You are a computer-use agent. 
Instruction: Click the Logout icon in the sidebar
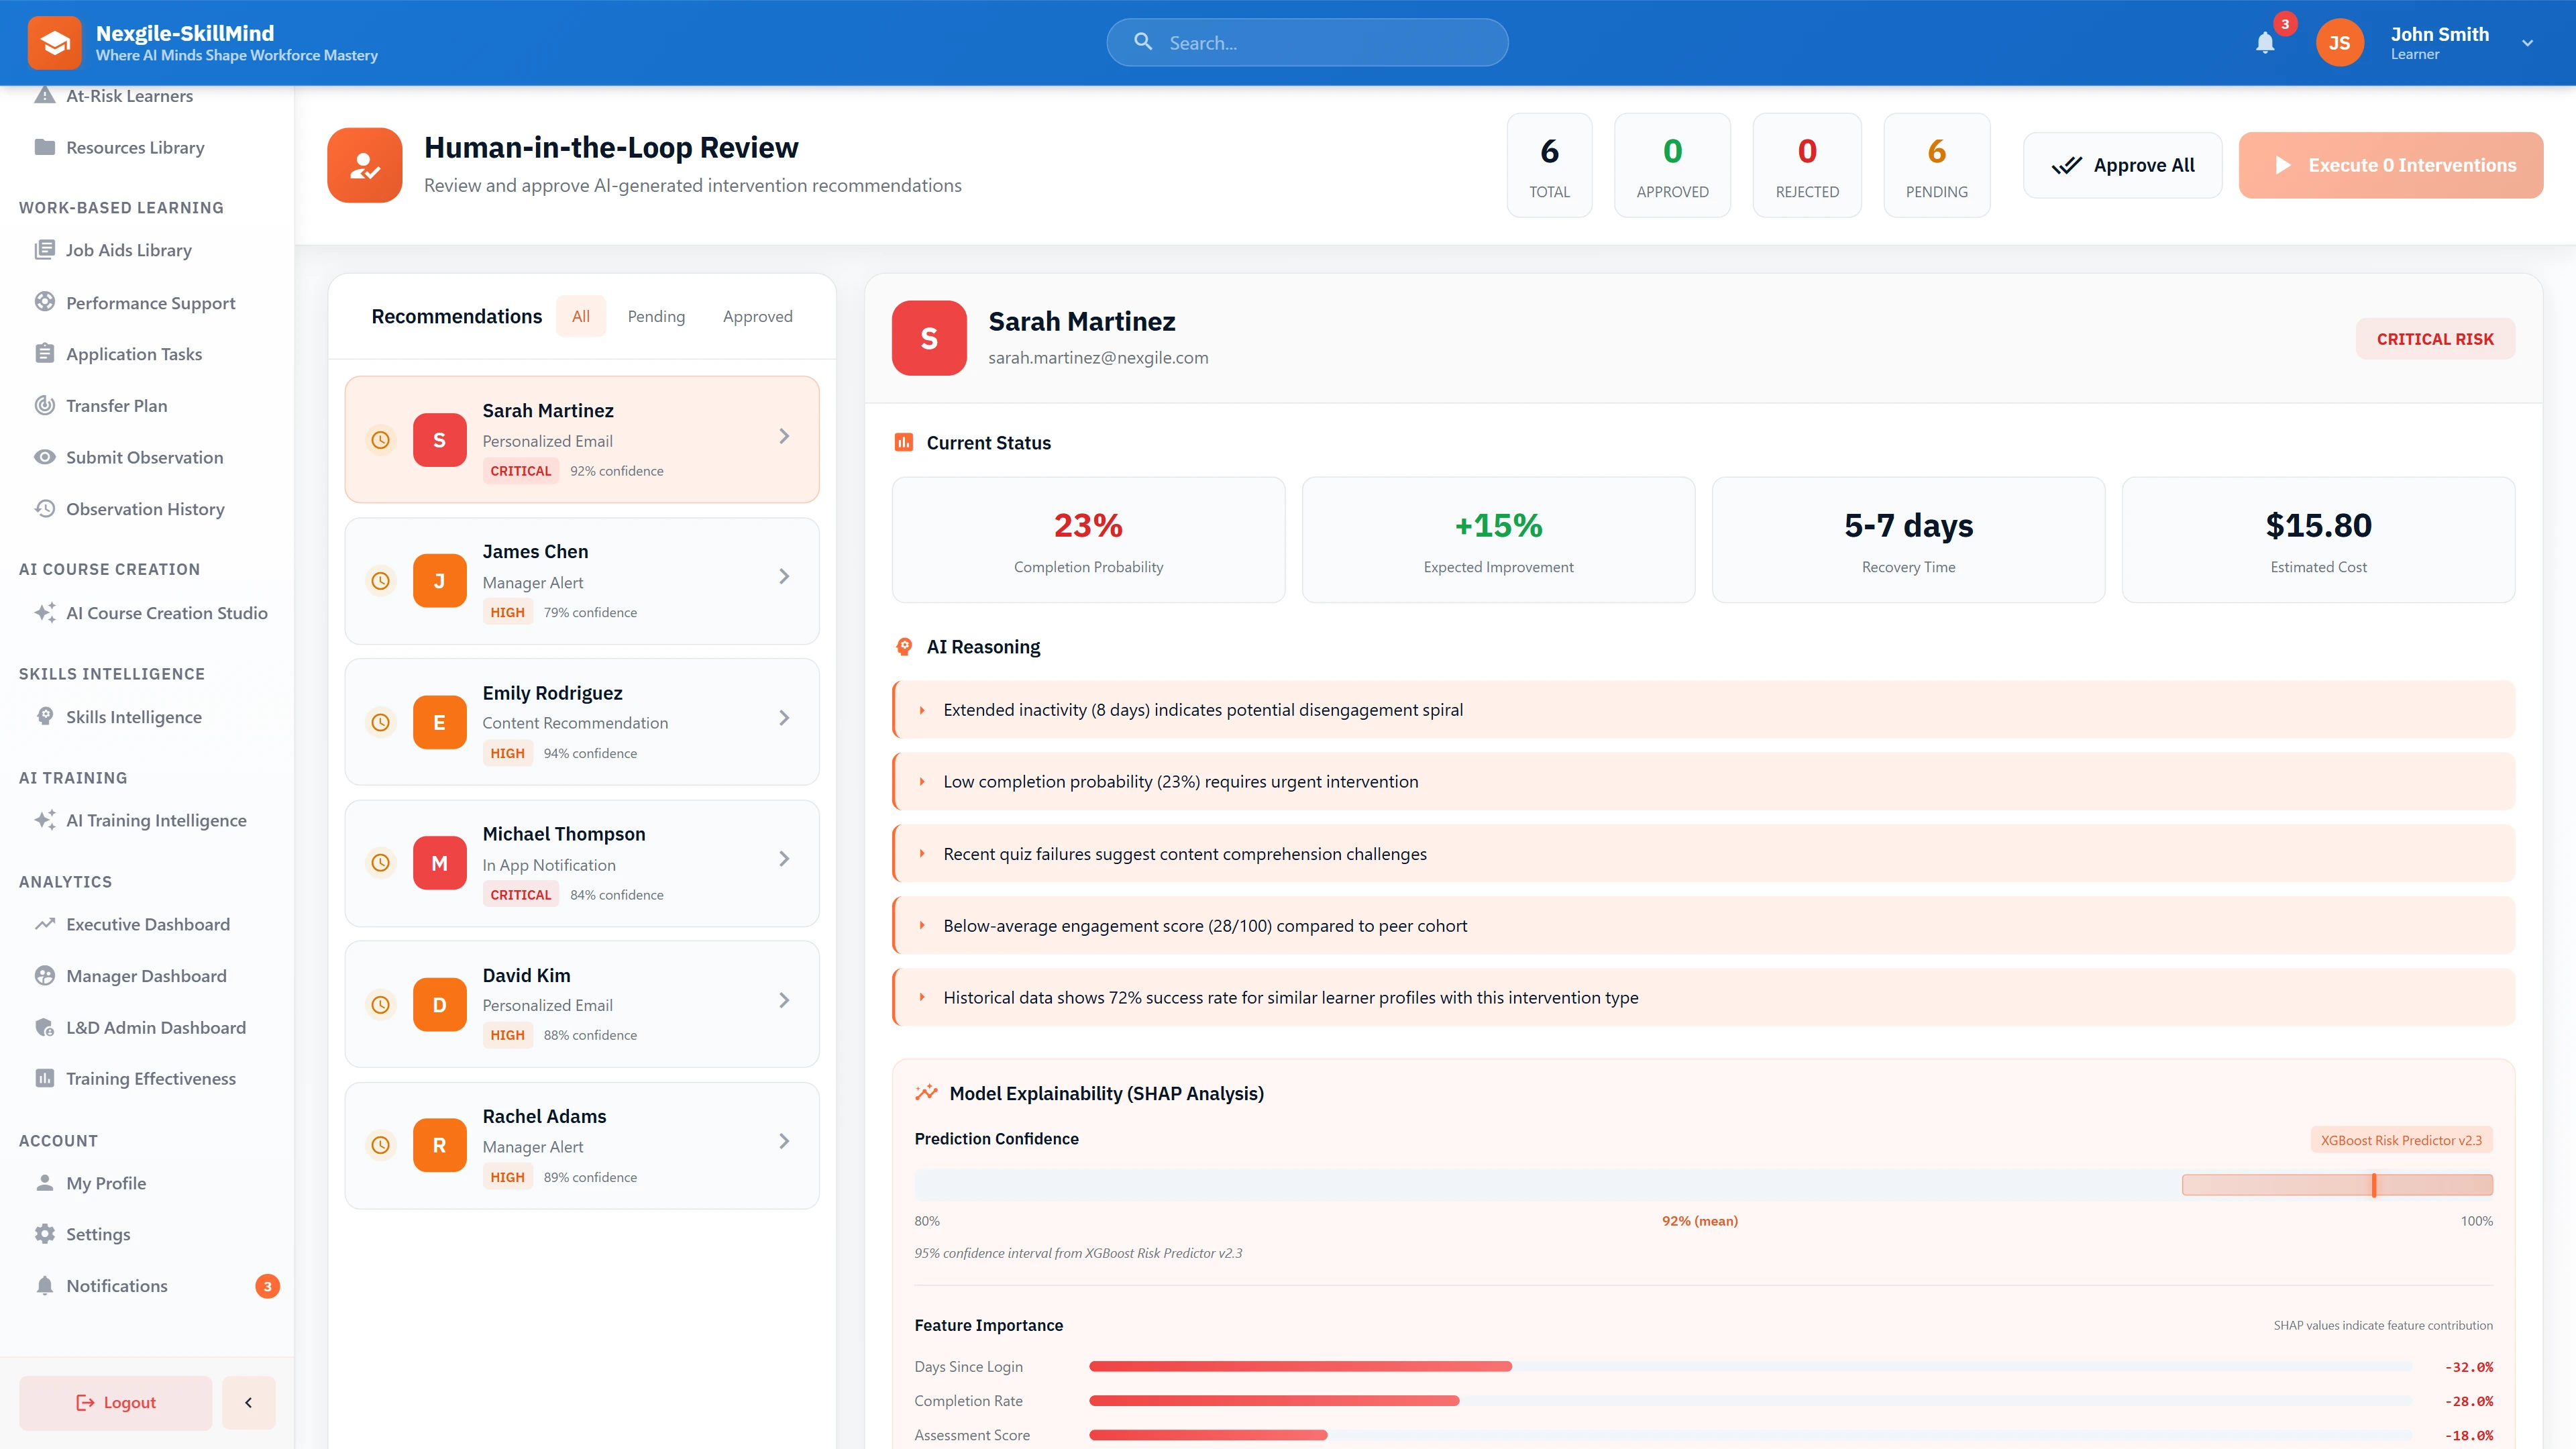pos(85,1402)
